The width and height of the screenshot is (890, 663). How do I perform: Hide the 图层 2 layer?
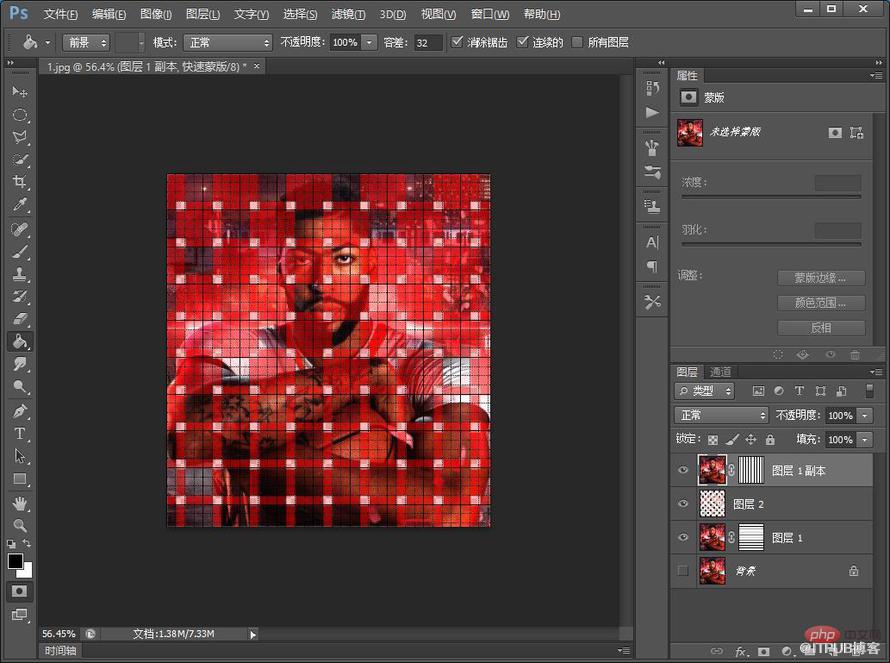(683, 503)
